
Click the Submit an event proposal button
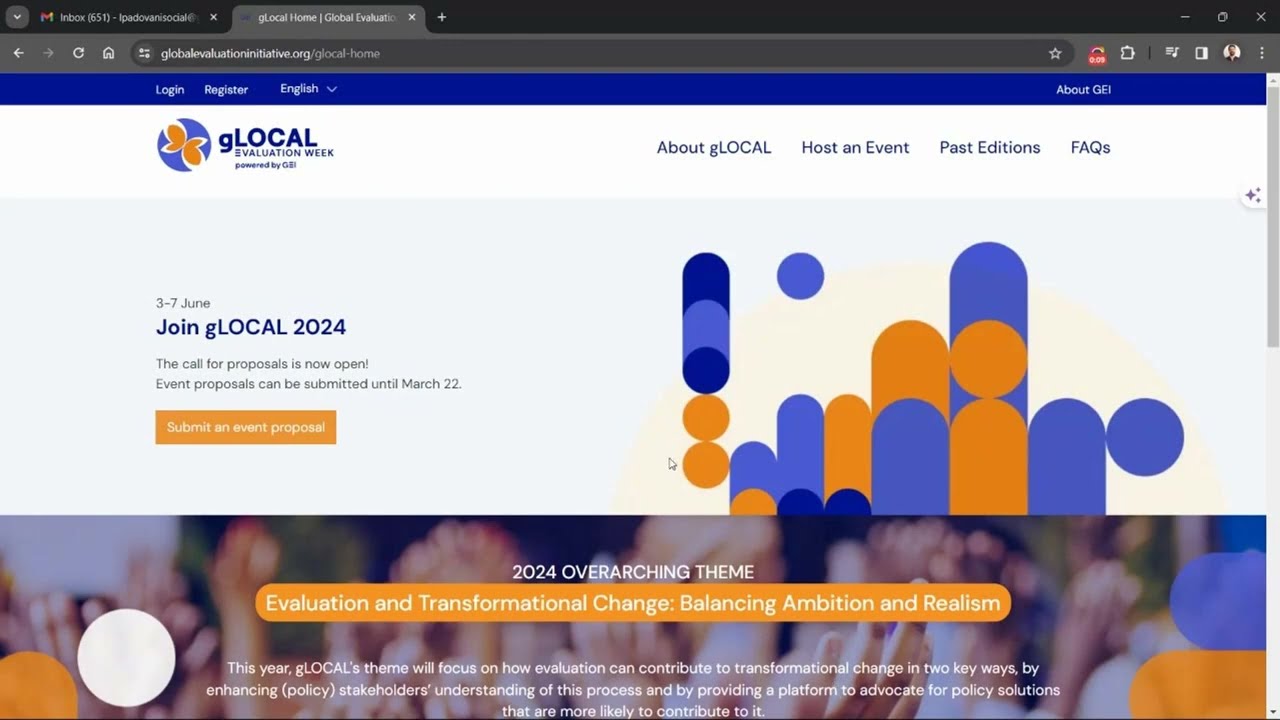pos(246,427)
